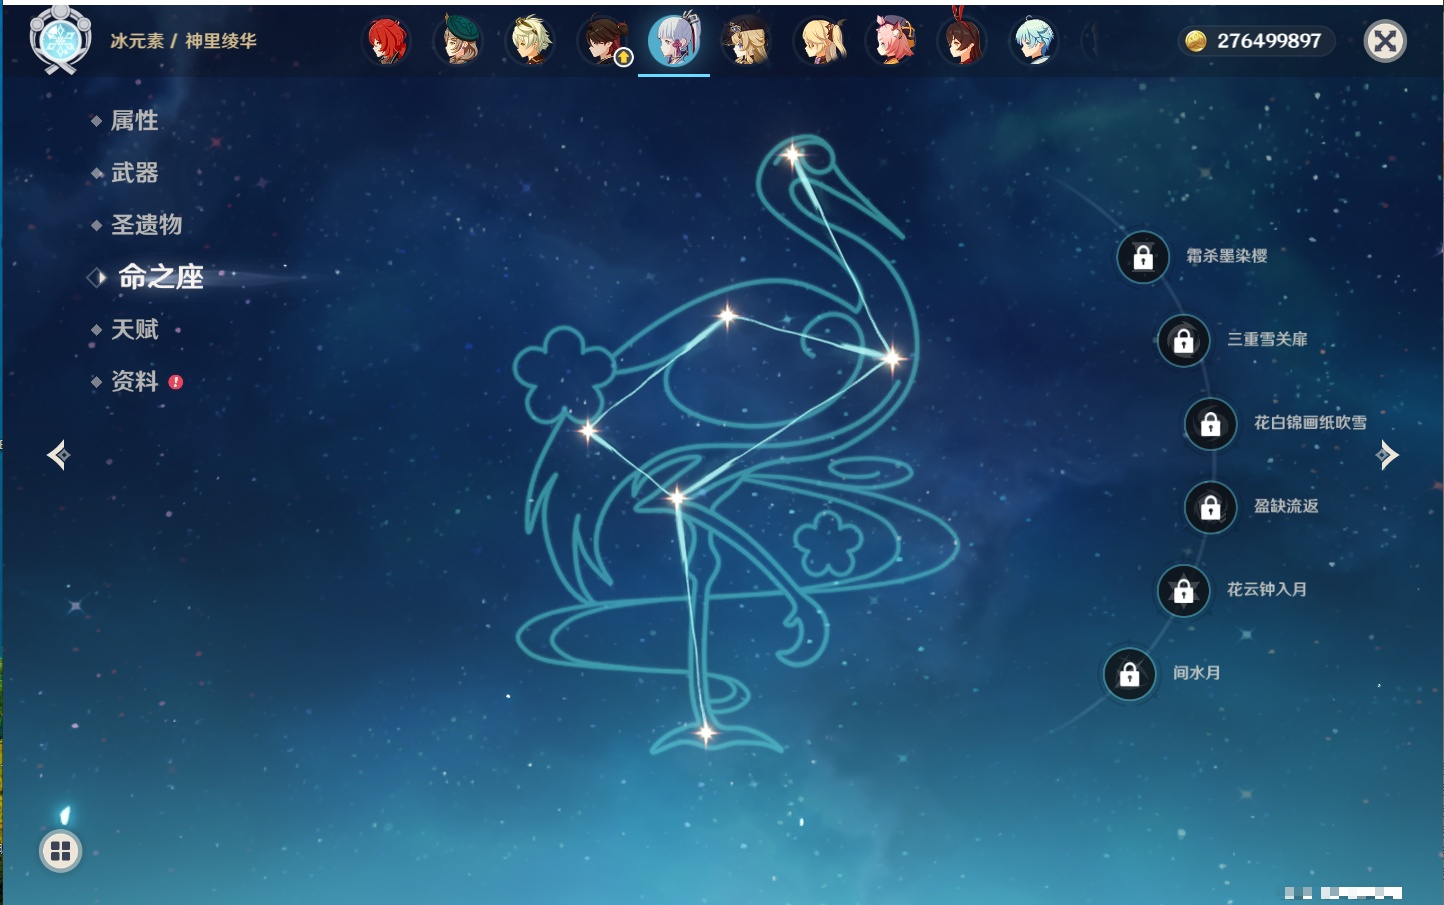Select the character avatar wearing a green beret
This screenshot has height=905, width=1444.
click(459, 42)
